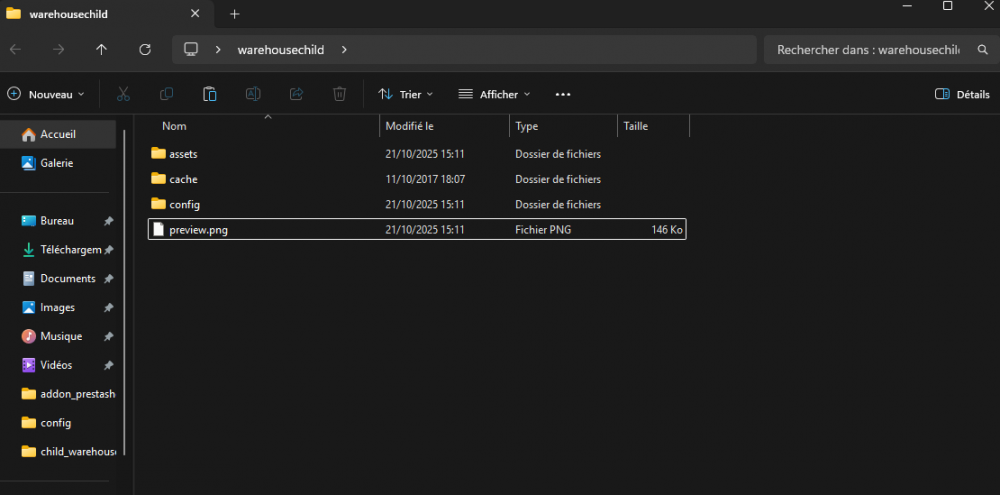Toggle the Détails pane
Viewport: 1000px width, 495px height.
[962, 94]
